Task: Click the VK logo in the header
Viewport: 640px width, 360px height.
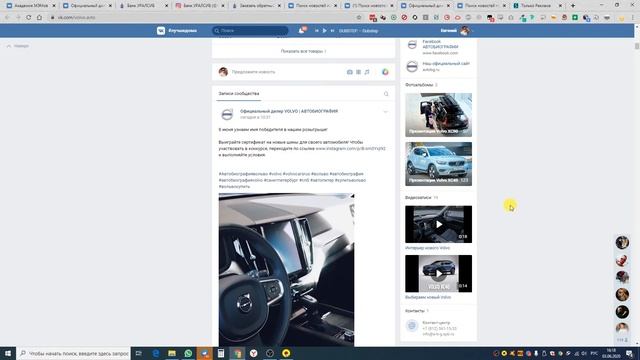Action: coord(161,31)
